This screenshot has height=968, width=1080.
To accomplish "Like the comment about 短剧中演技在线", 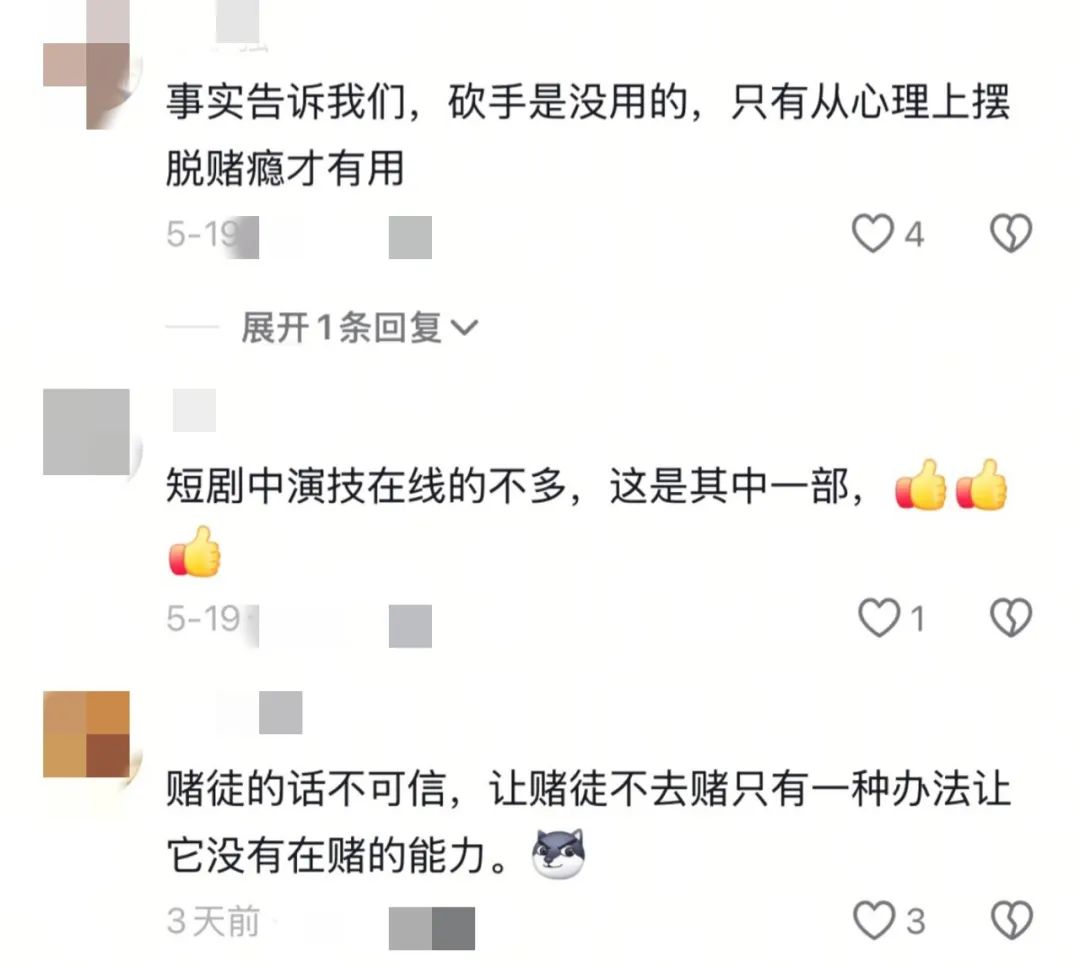I will tap(879, 617).
